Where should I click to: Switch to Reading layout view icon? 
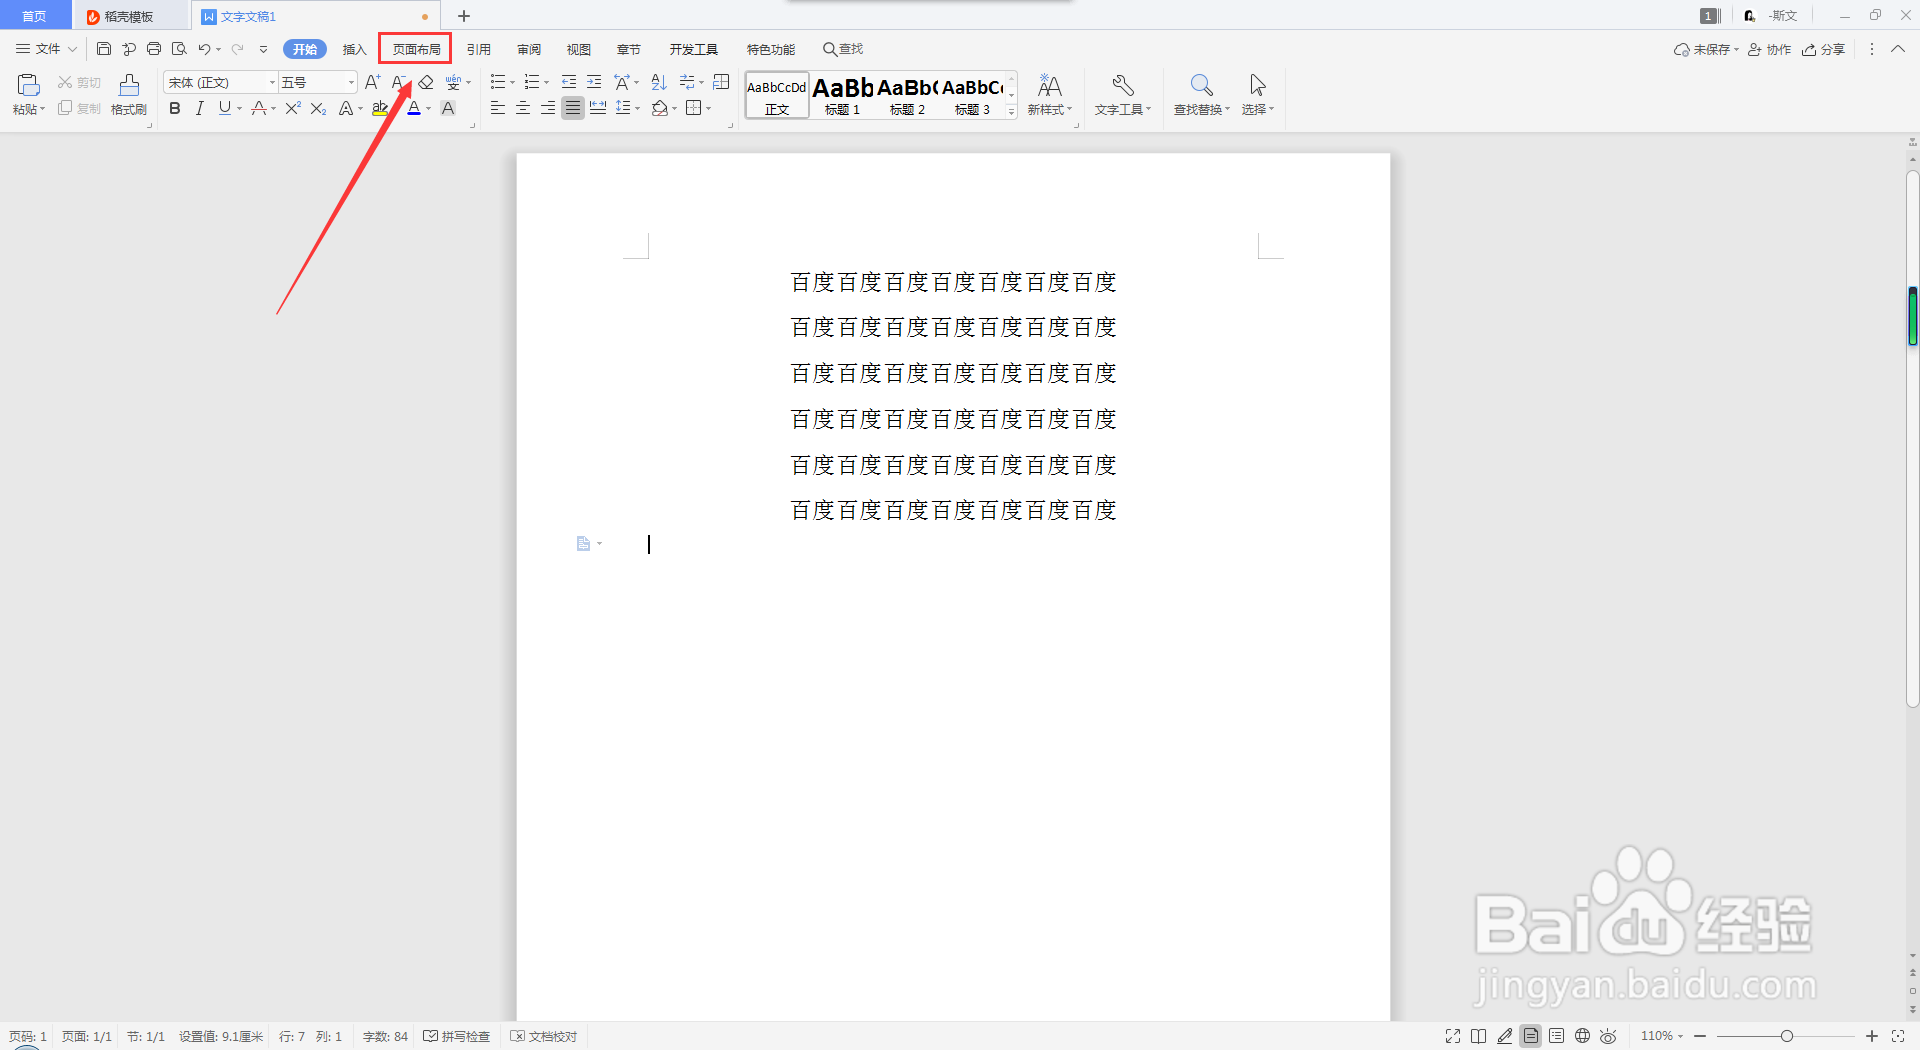[x=1479, y=1036]
